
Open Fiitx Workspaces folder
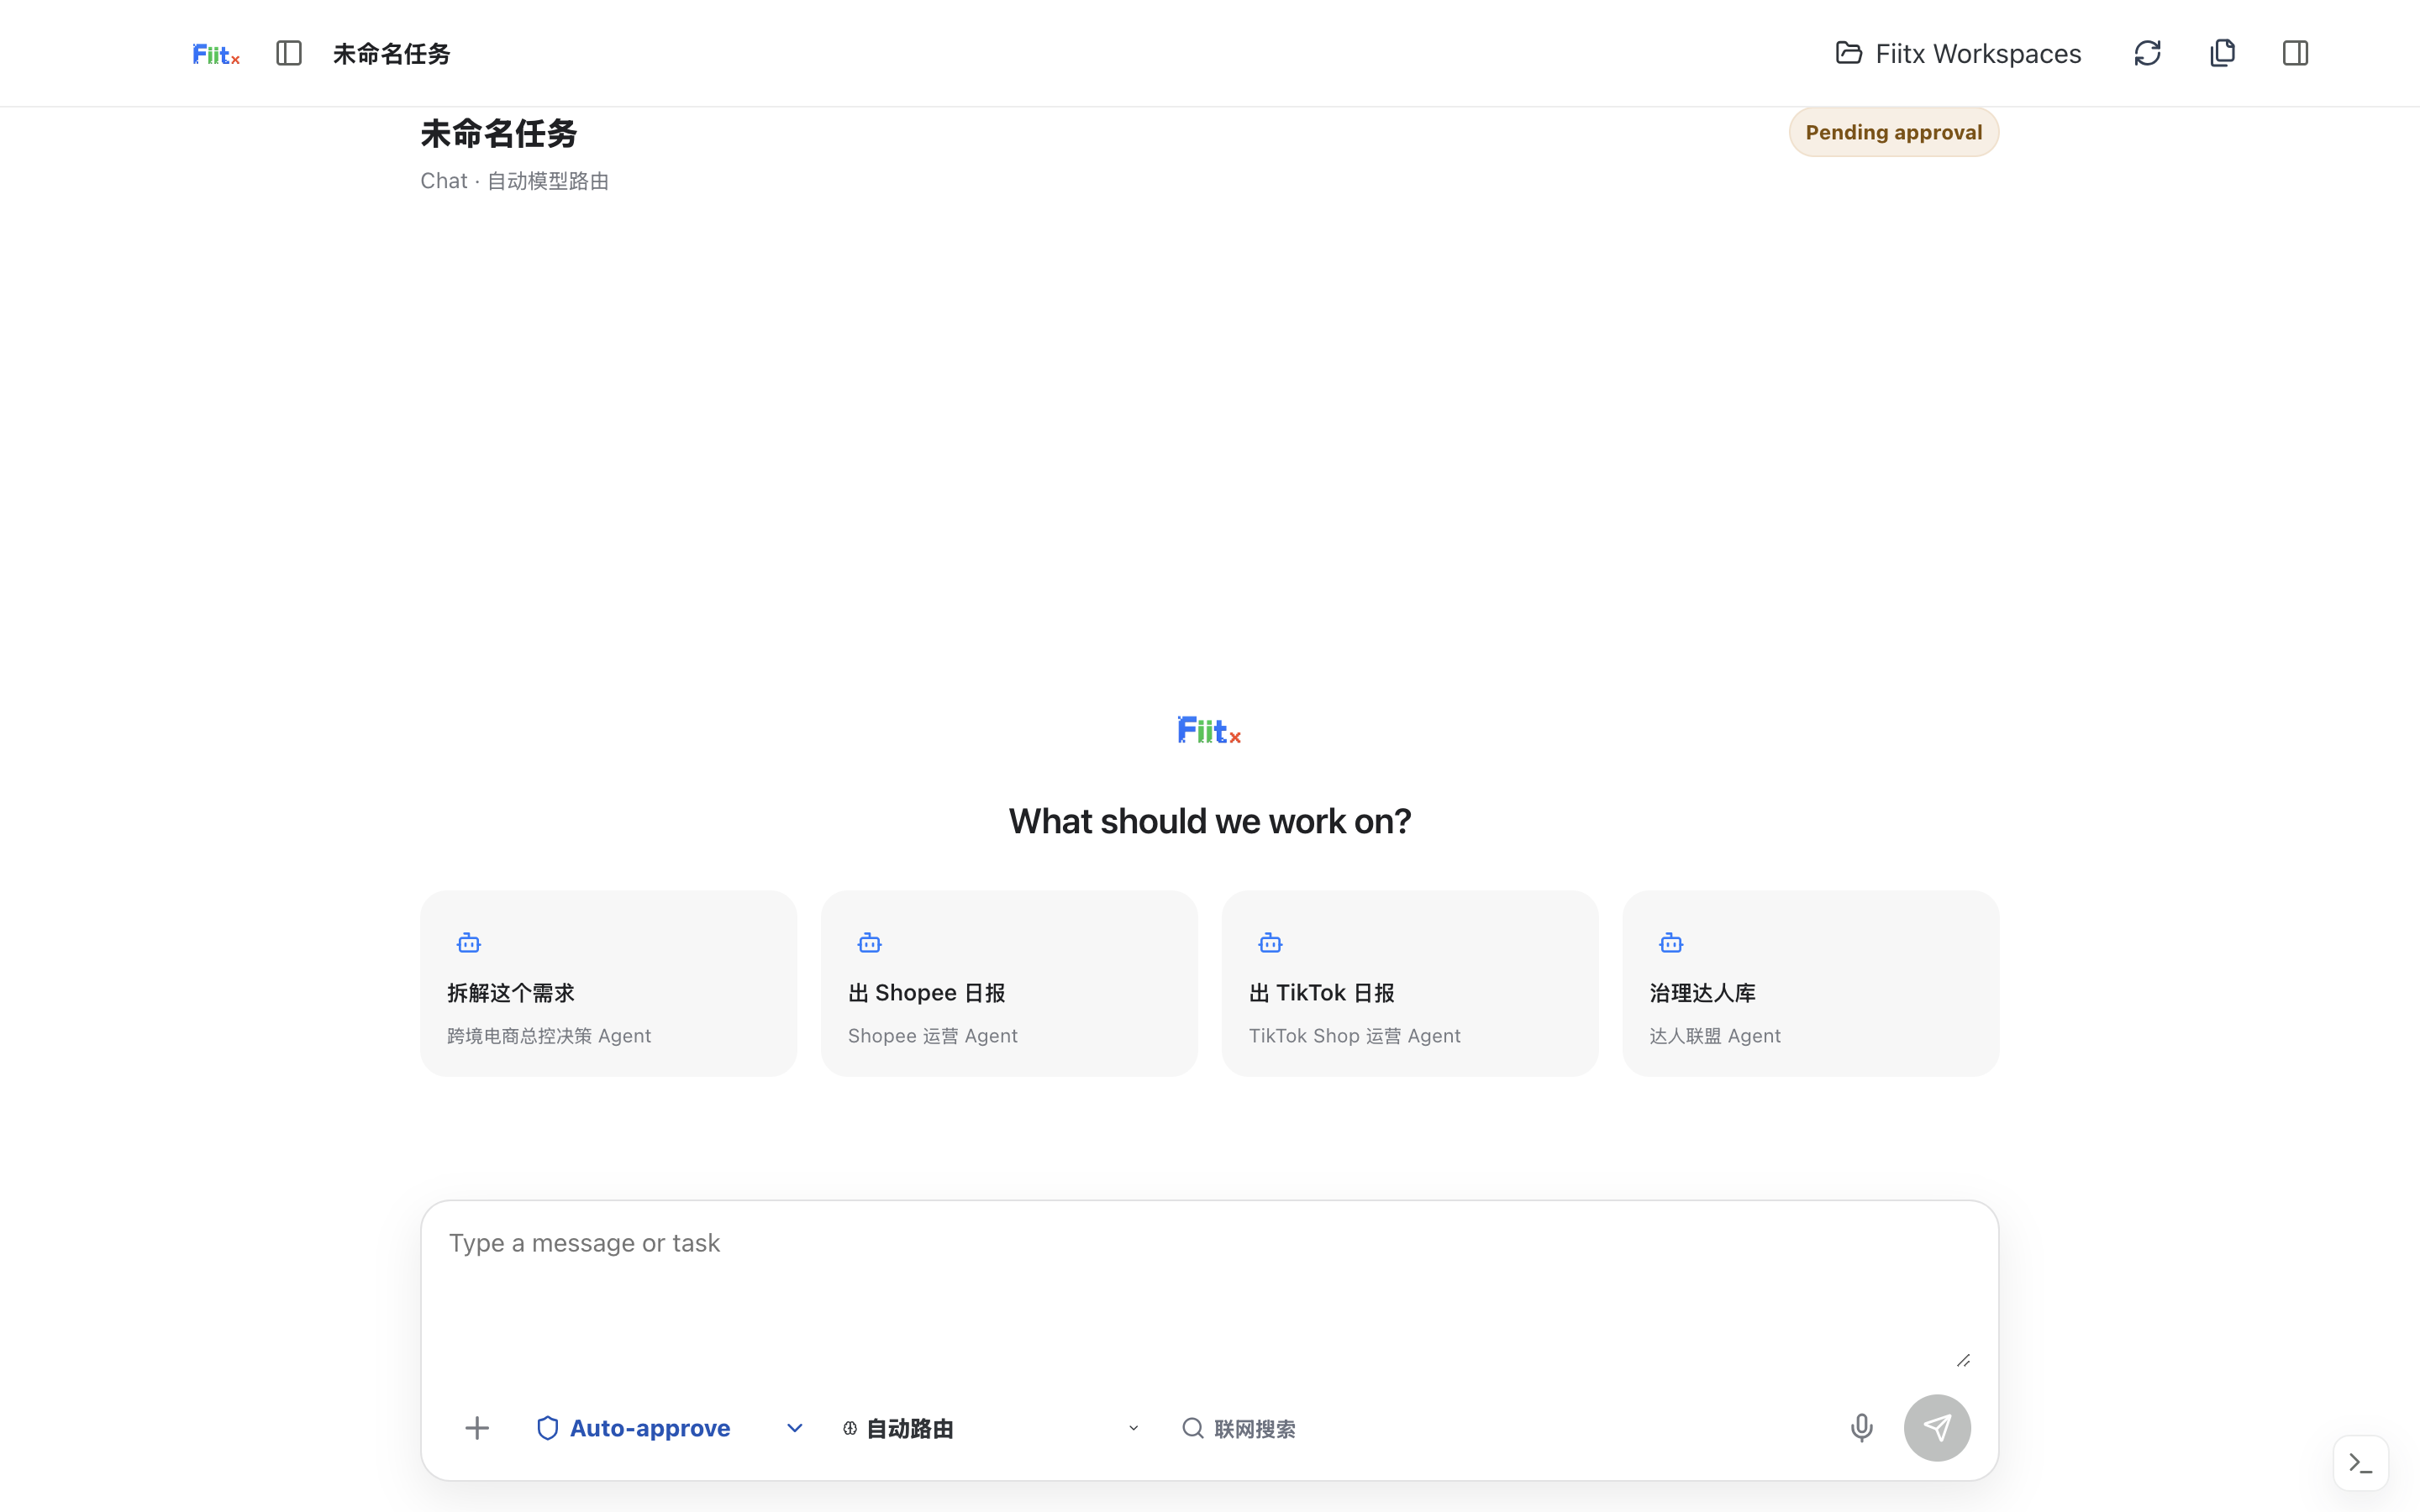[x=1958, y=53]
